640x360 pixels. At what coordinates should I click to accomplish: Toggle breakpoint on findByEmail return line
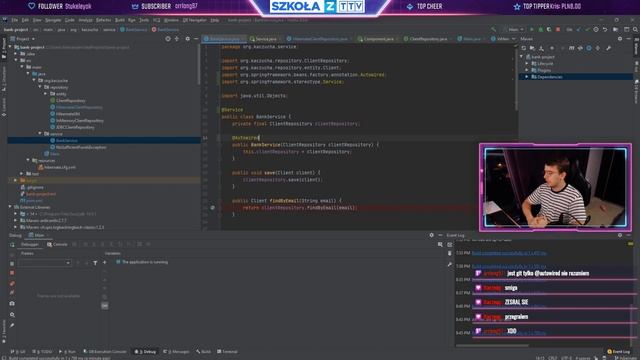(x=212, y=208)
